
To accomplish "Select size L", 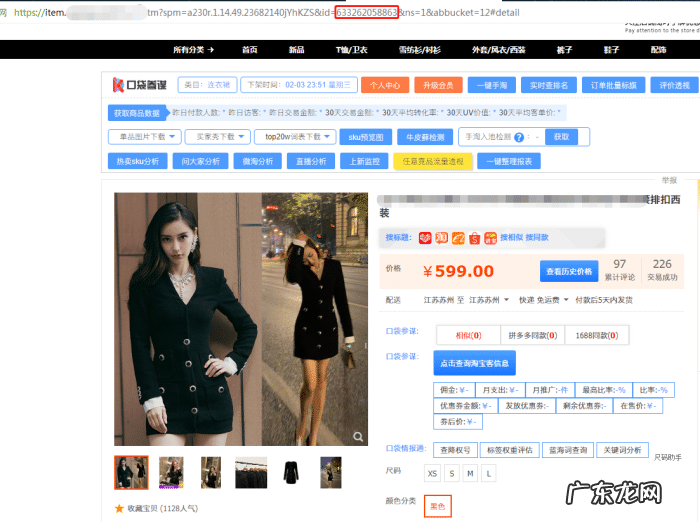I will [x=488, y=473].
